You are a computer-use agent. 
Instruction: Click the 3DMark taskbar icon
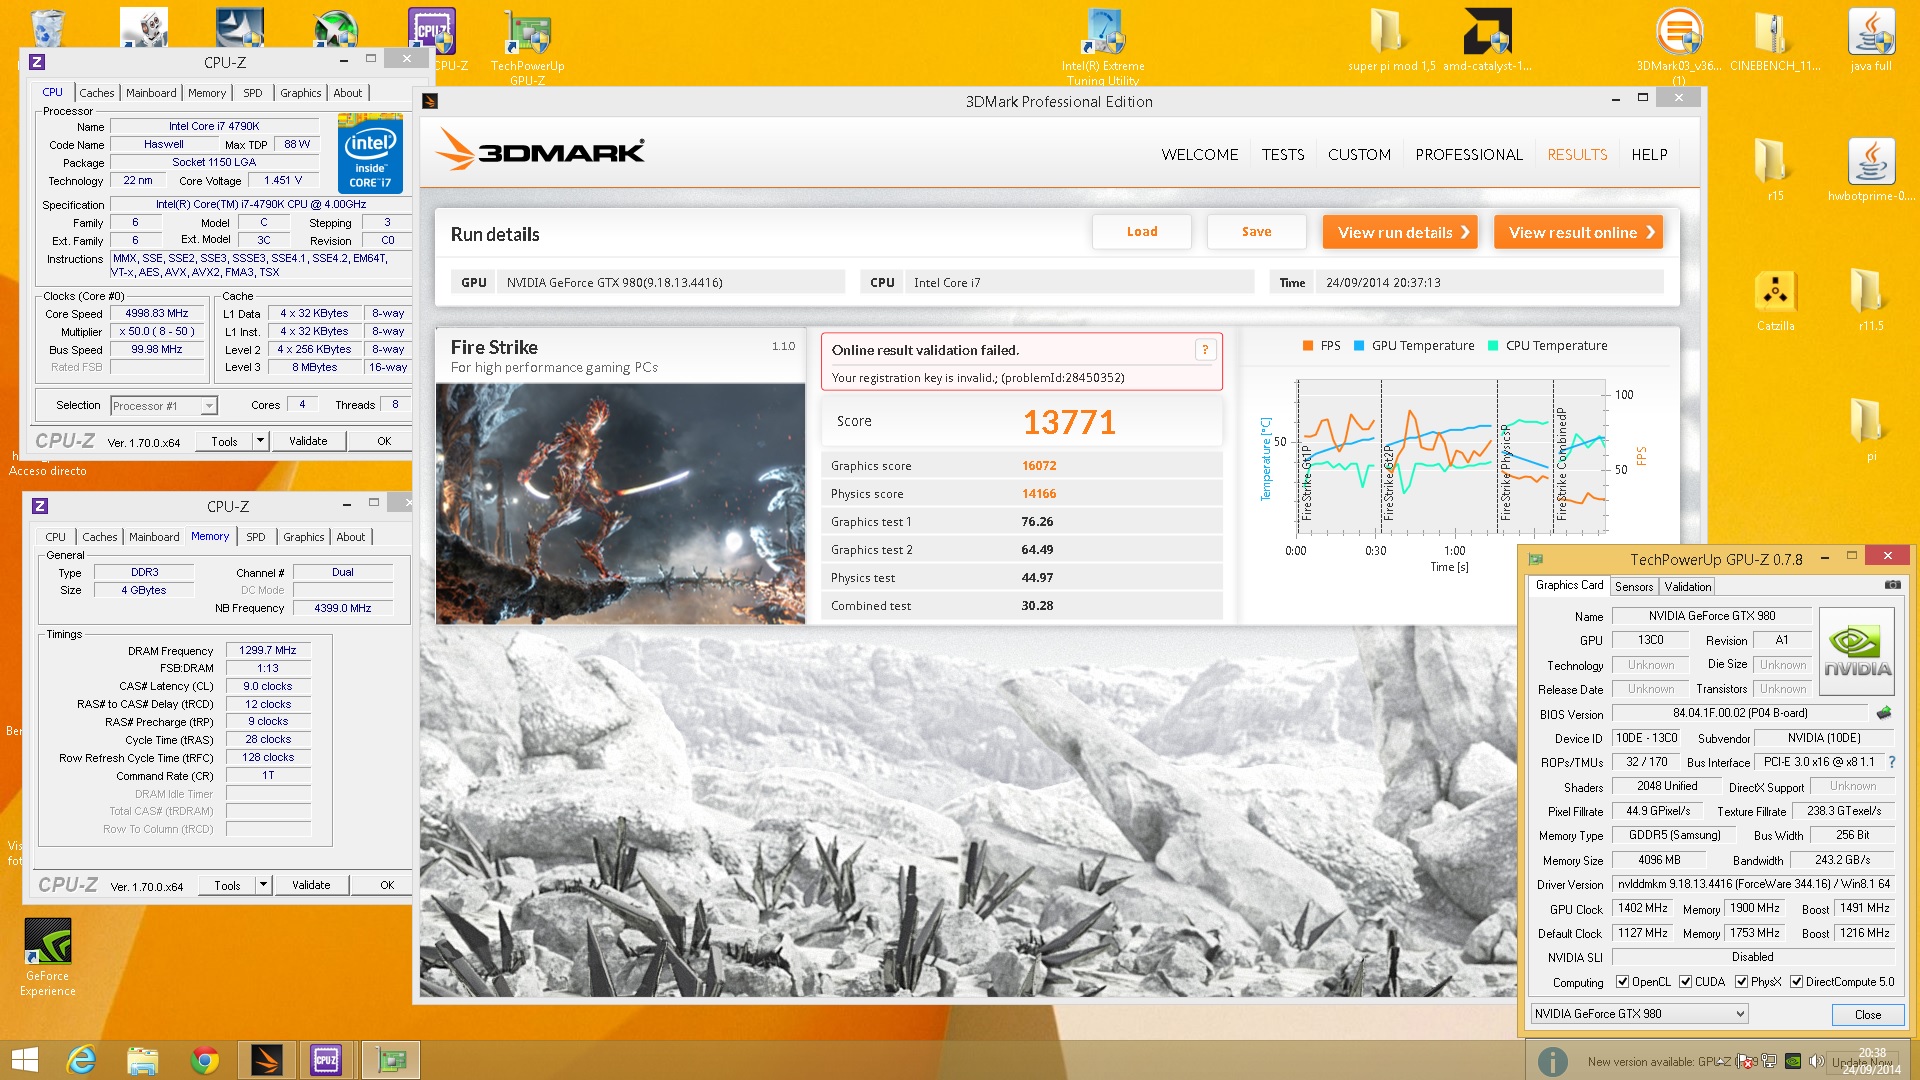(x=266, y=1060)
